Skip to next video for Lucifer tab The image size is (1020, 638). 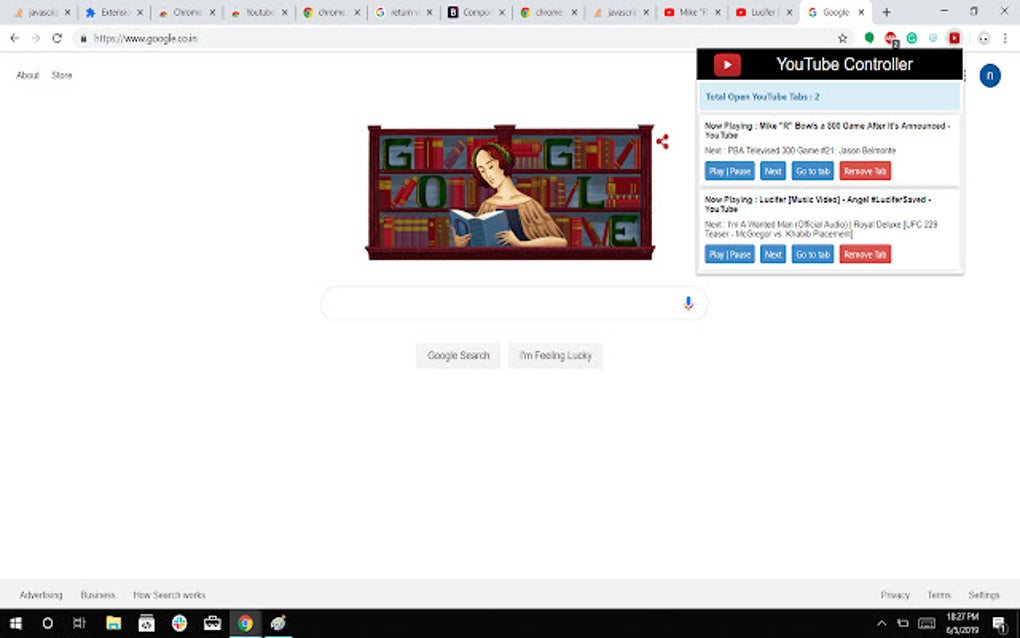click(773, 254)
